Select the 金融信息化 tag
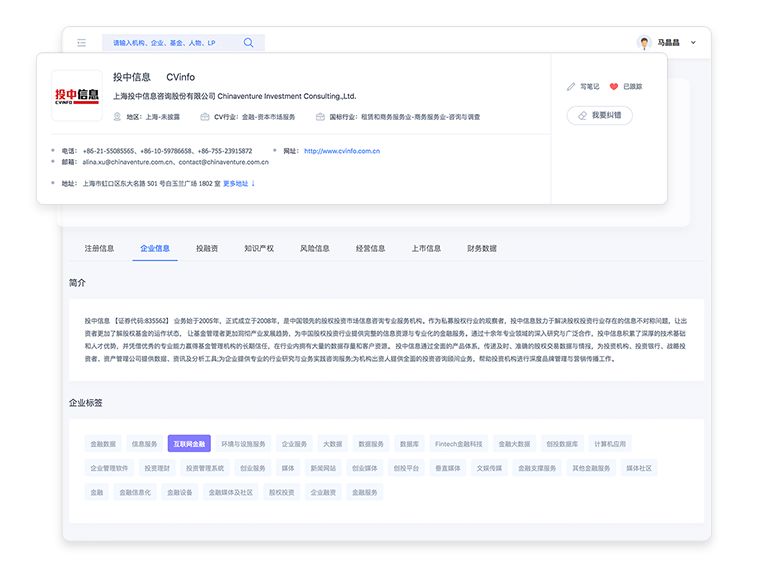This screenshot has width=774, height=586. coord(135,492)
